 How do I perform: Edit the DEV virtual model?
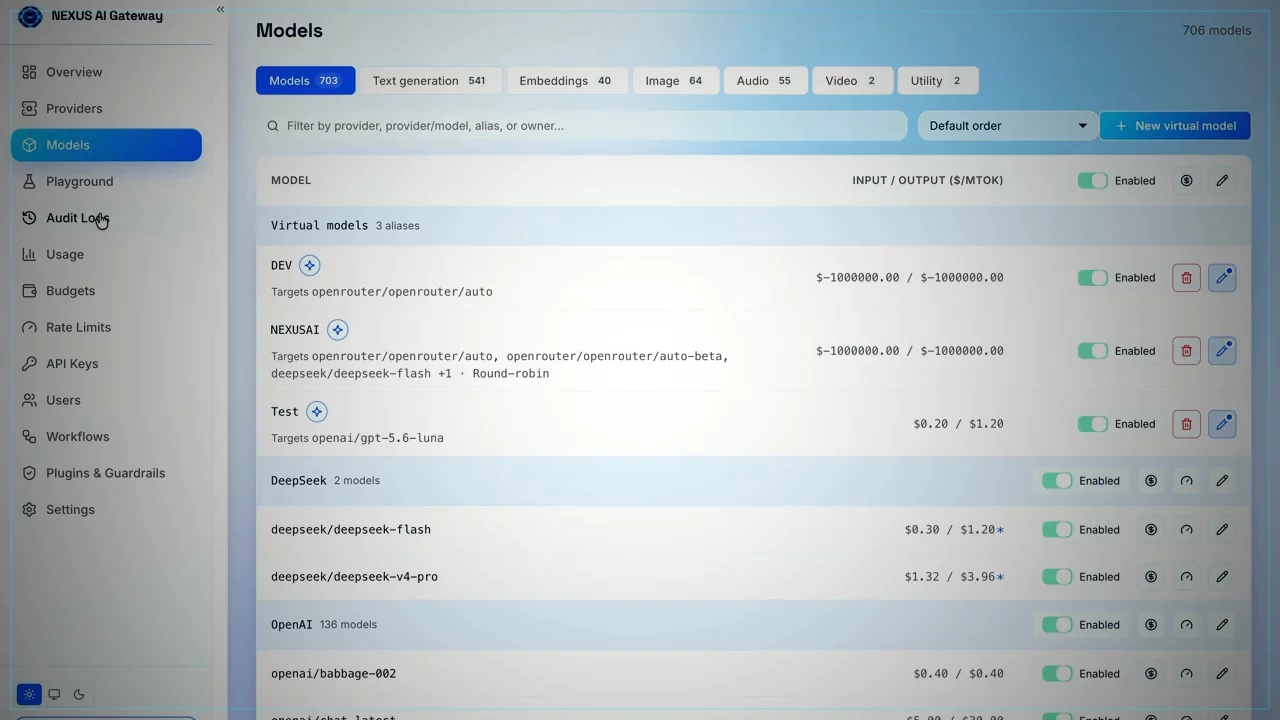1222,278
